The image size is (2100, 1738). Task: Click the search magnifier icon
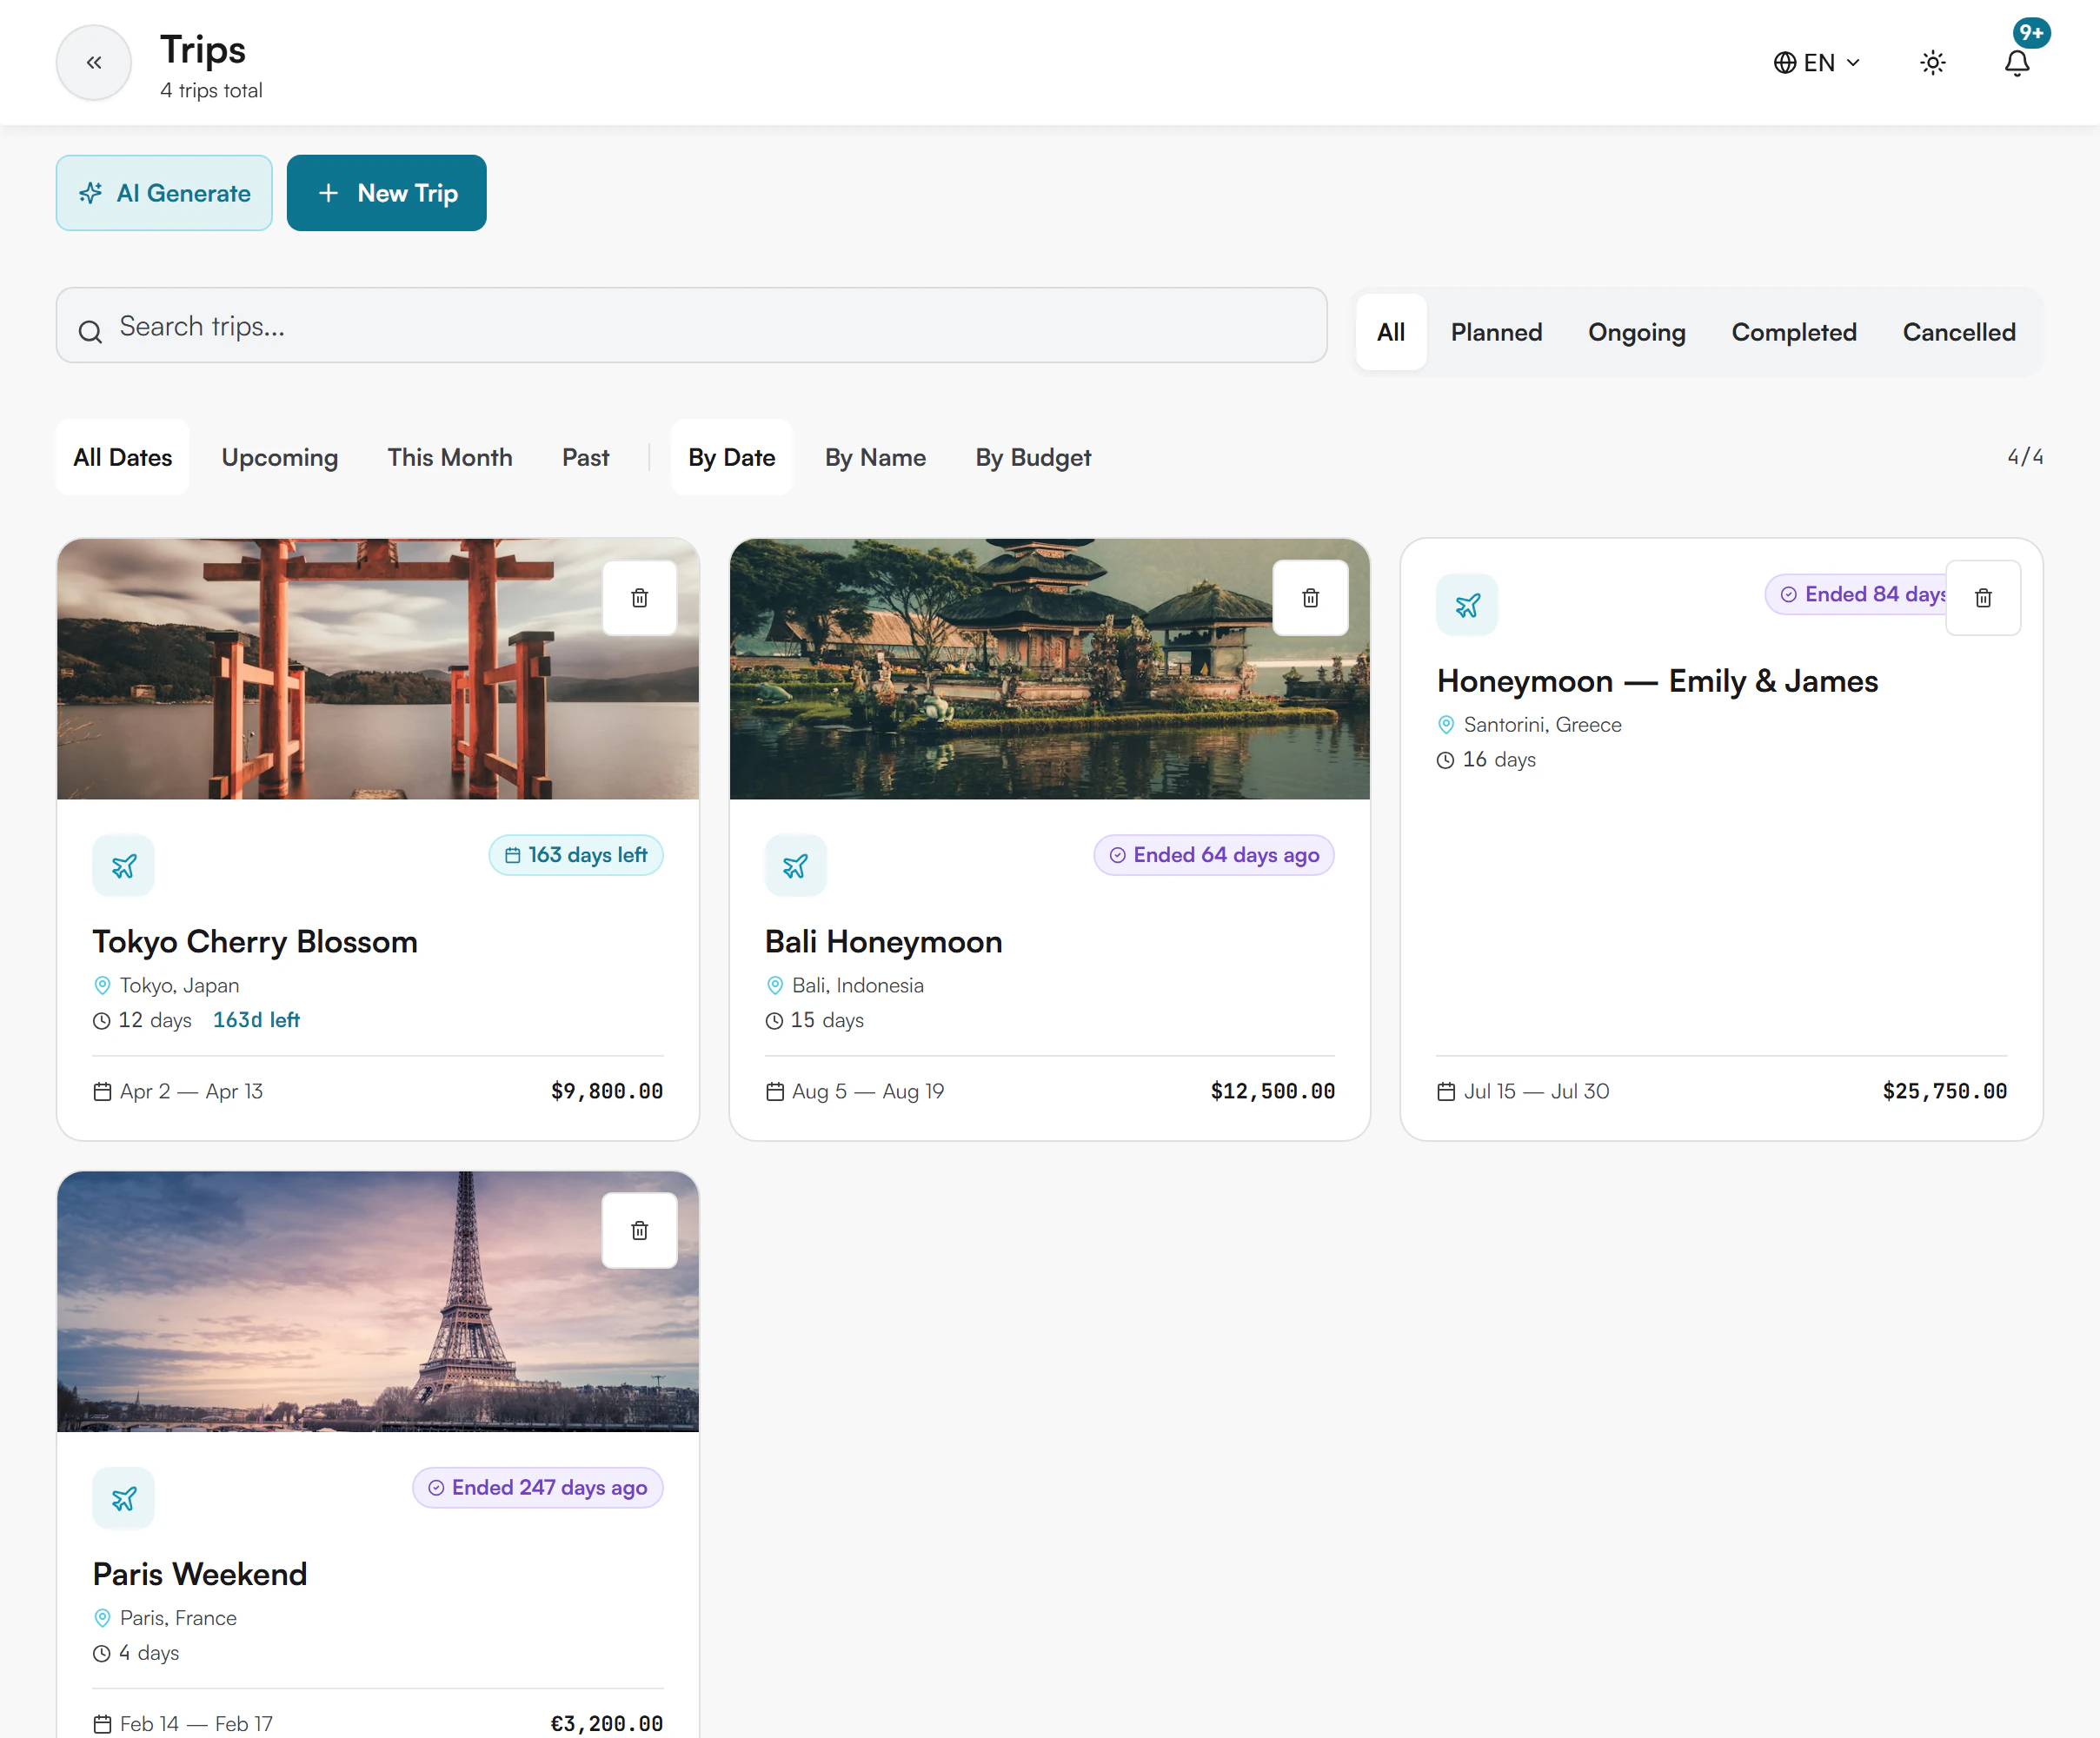(x=90, y=331)
